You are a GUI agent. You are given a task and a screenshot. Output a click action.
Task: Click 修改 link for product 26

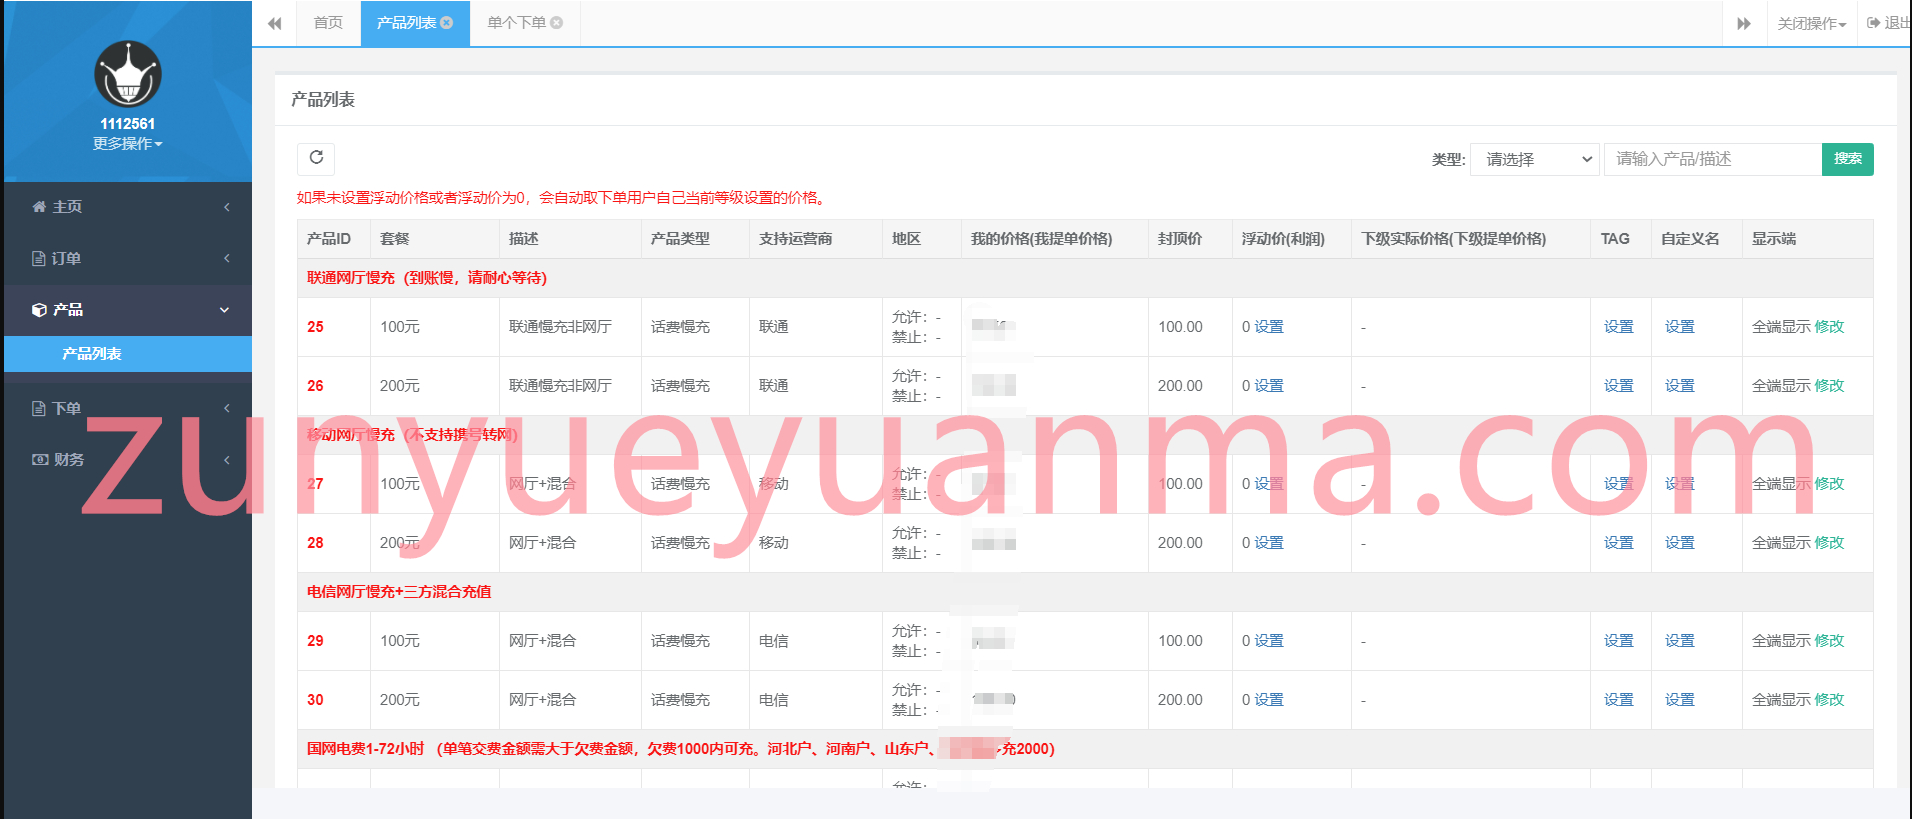pos(1829,386)
